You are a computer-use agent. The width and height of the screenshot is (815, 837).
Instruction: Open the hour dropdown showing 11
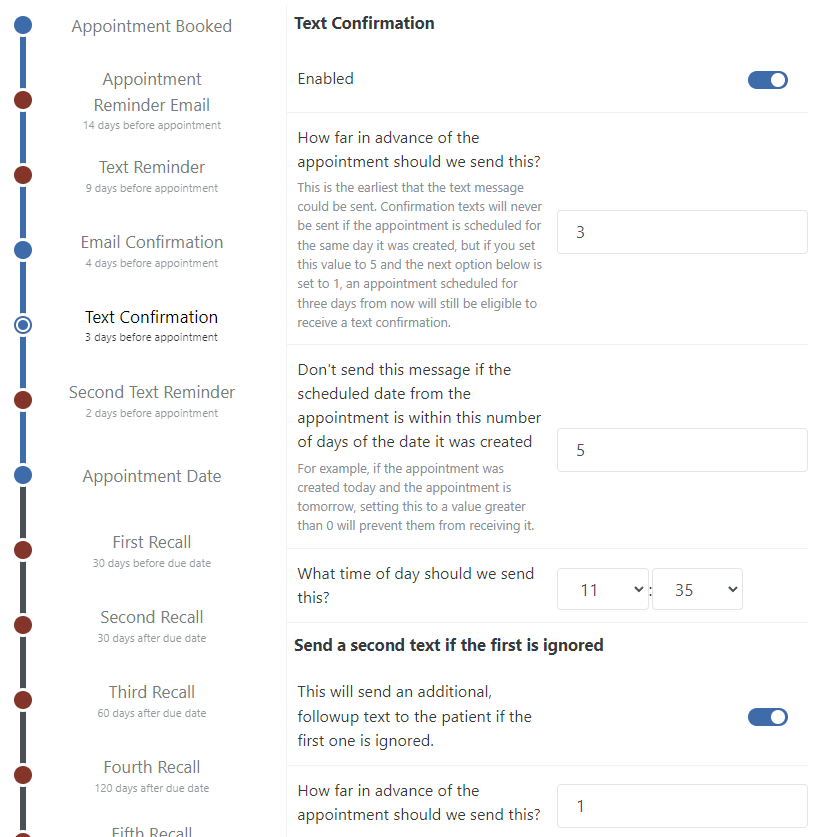[x=603, y=589]
